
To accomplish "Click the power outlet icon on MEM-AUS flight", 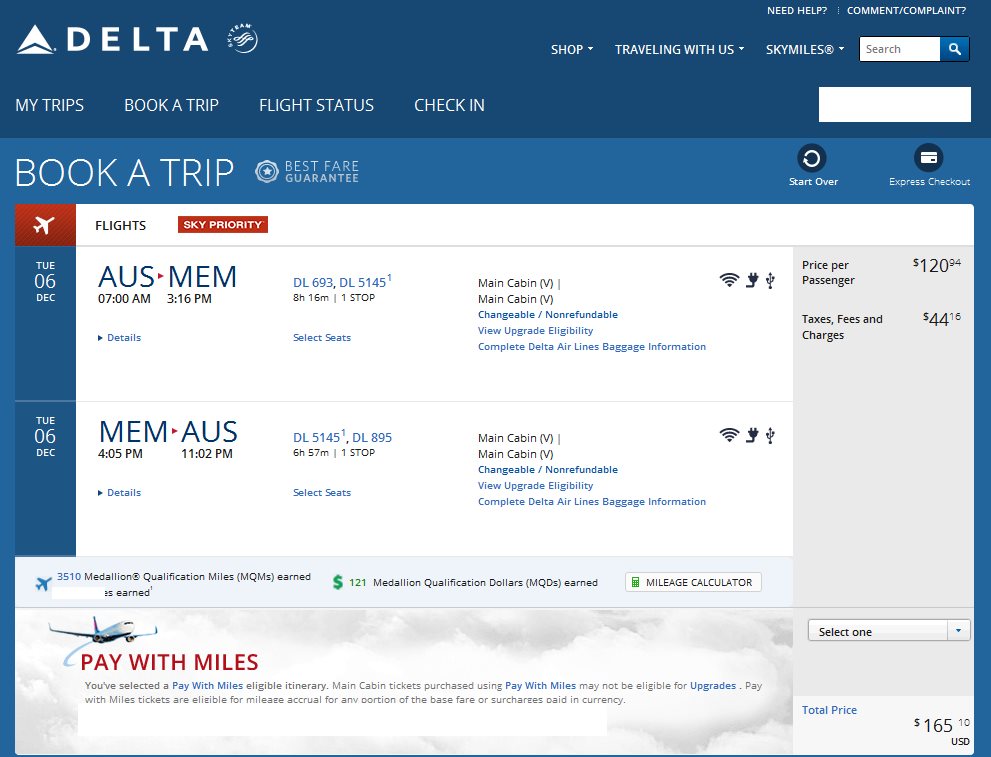I will (752, 435).
